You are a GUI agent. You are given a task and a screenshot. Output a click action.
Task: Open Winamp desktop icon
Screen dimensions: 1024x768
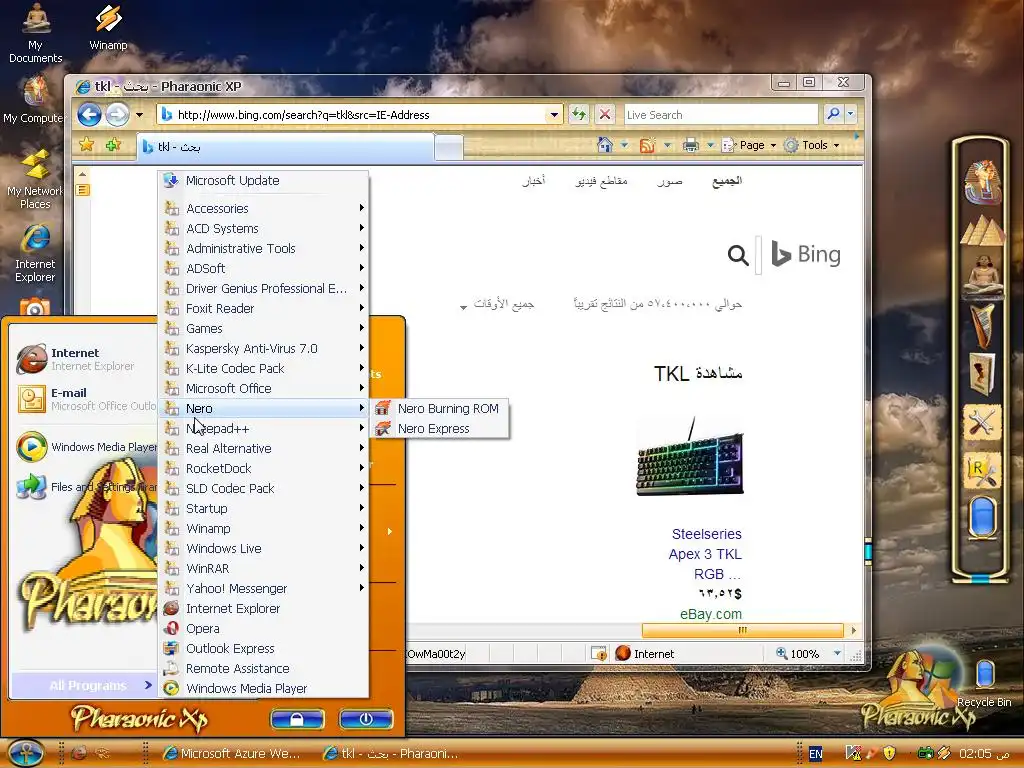[x=108, y=28]
